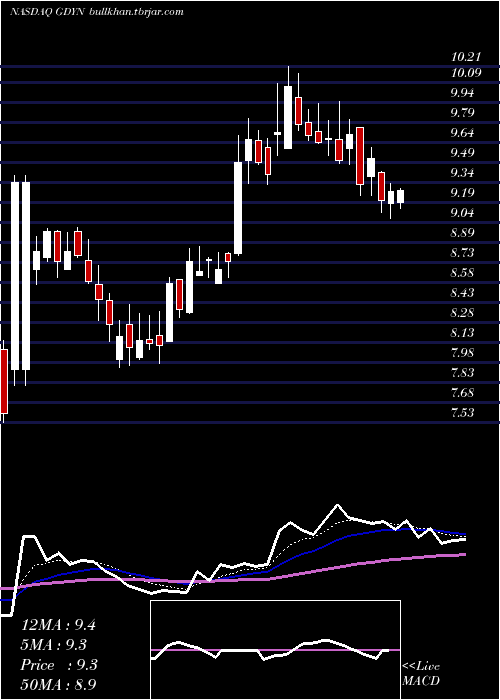
Task: Click the NASDAQ GDYN bullkhan.tbrjar.com title text
Action: tap(97, 12)
